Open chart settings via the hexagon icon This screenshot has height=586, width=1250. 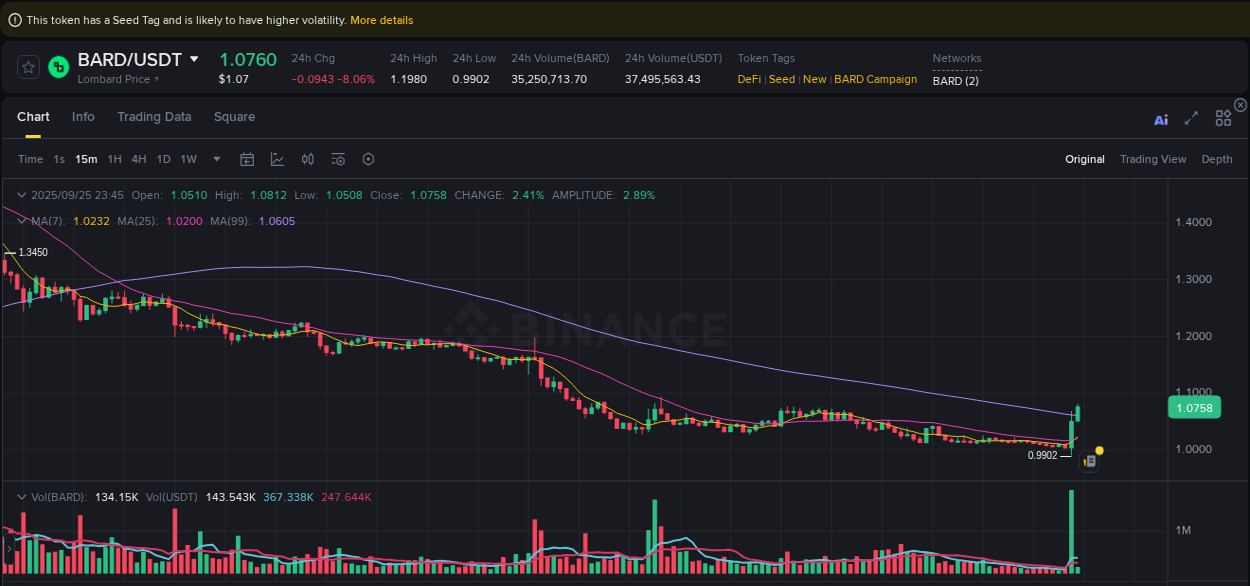coord(367,159)
